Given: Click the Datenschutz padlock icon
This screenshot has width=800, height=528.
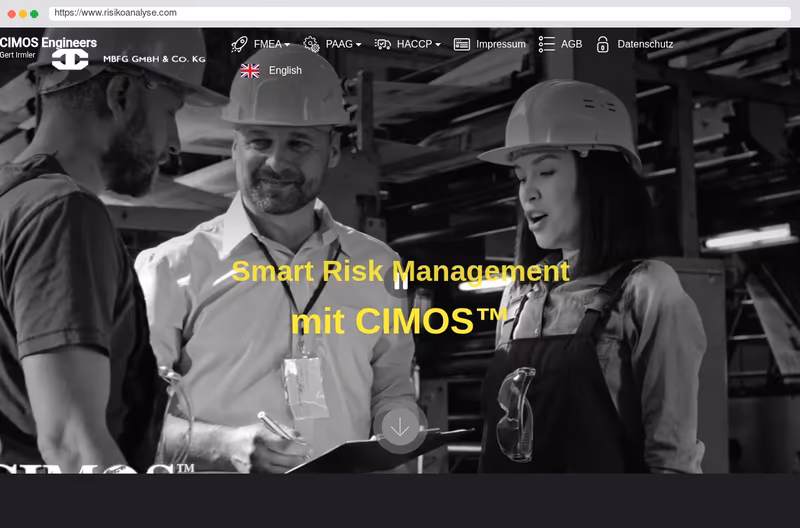Looking at the screenshot, I should pos(603,44).
